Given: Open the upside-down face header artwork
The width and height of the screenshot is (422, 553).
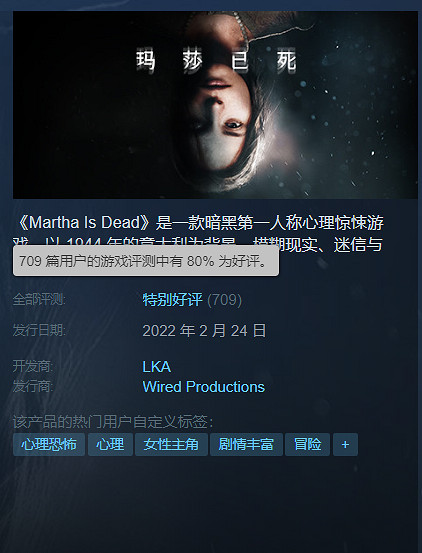Looking at the screenshot, I should click(215, 105).
